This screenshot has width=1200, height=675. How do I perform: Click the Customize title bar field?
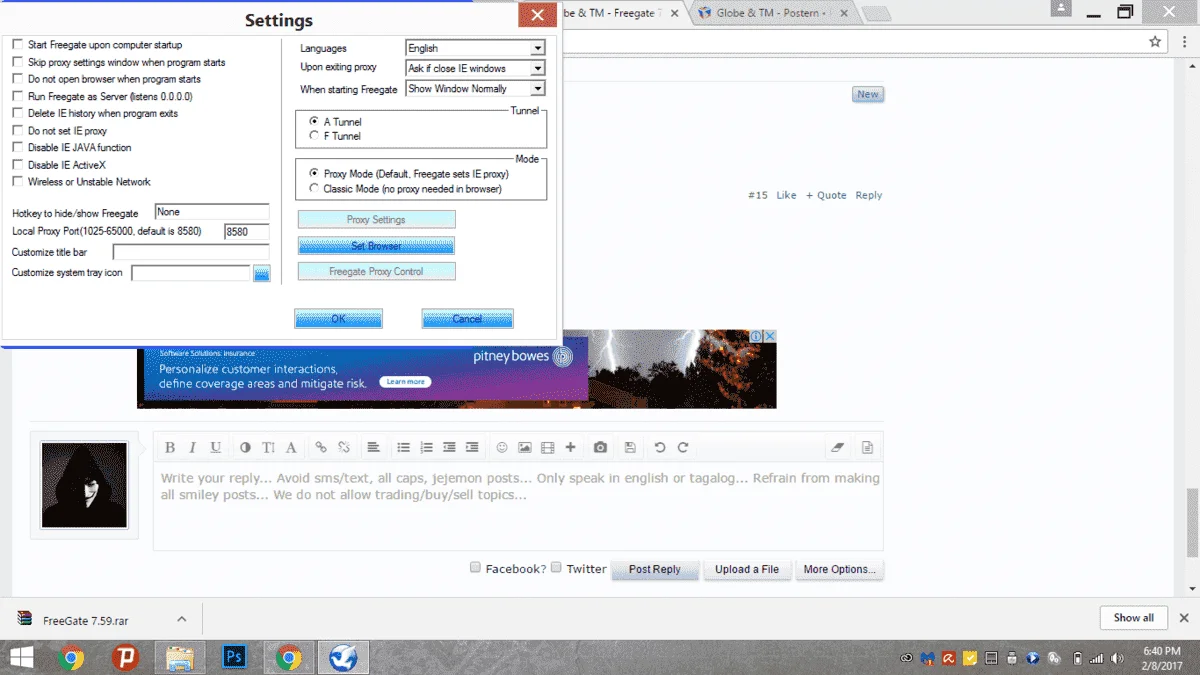coord(191,252)
